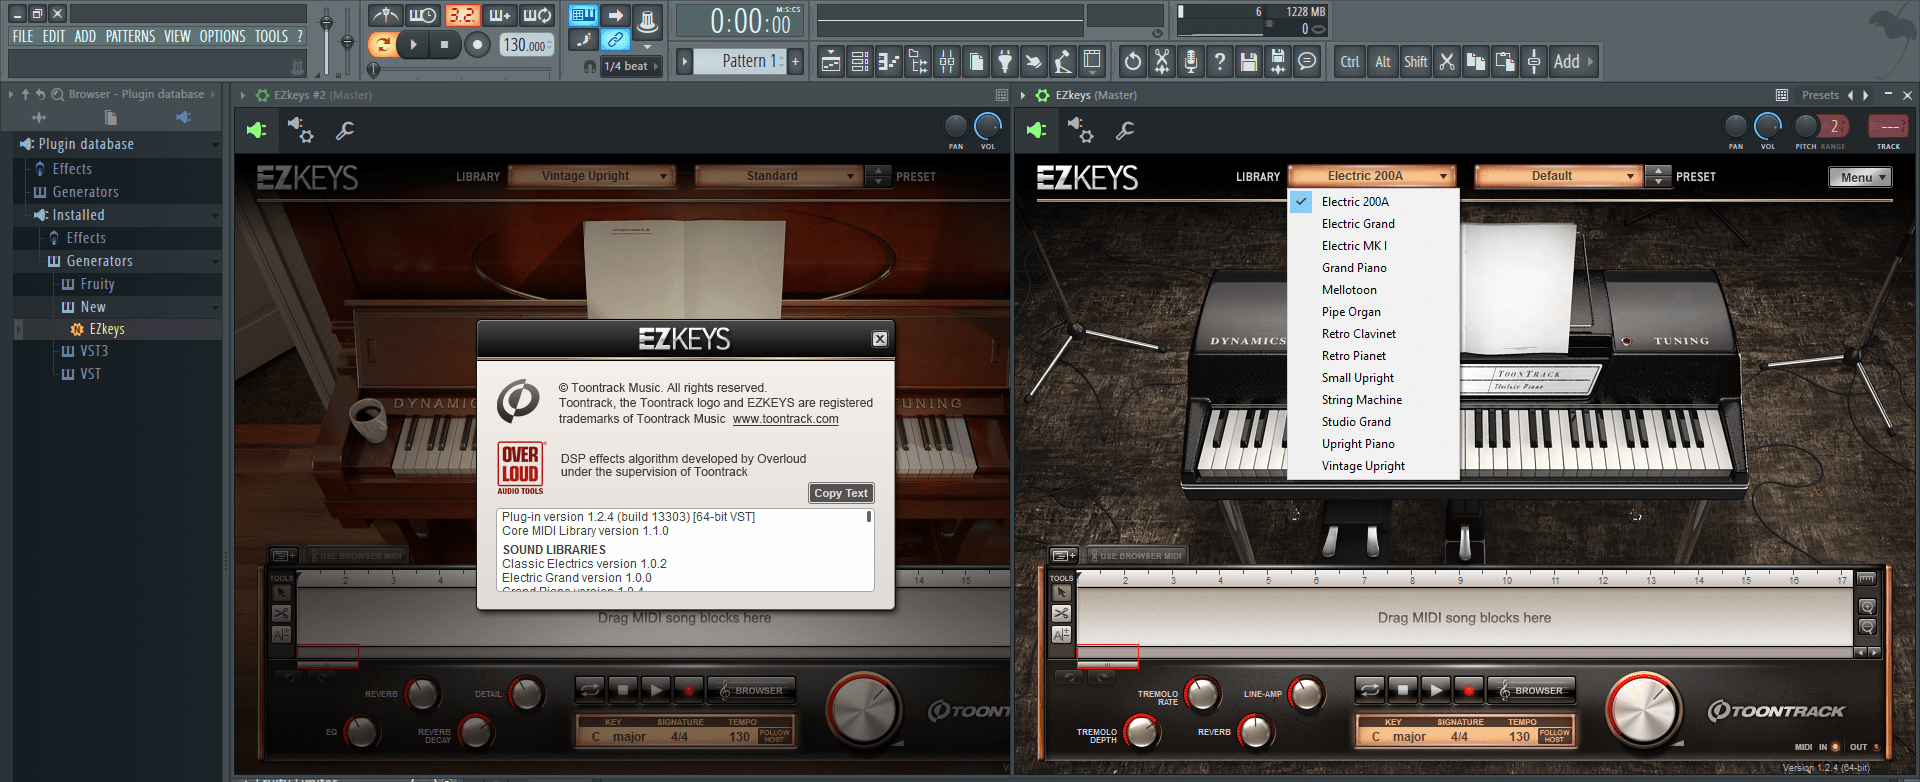Toggle the 3.2 step edit mode button
Image resolution: width=1920 pixels, height=782 pixels.
point(462,15)
